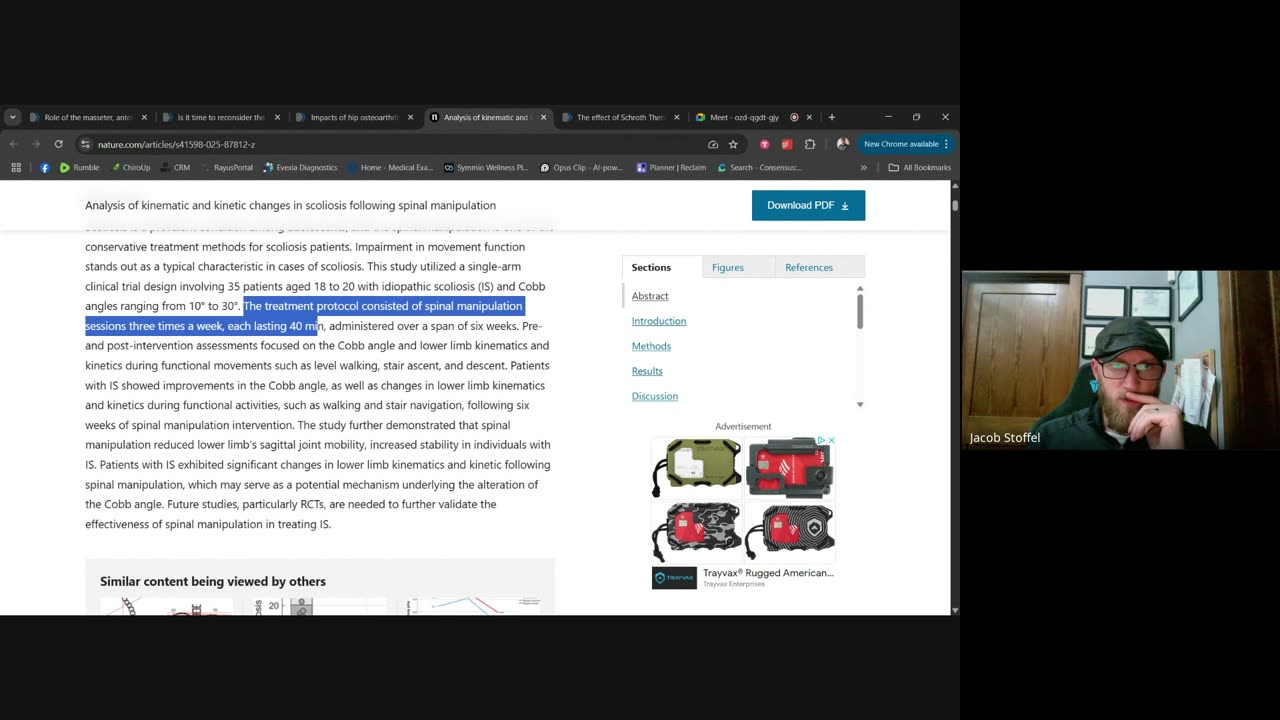Open the Chrome profile avatar

(843, 144)
